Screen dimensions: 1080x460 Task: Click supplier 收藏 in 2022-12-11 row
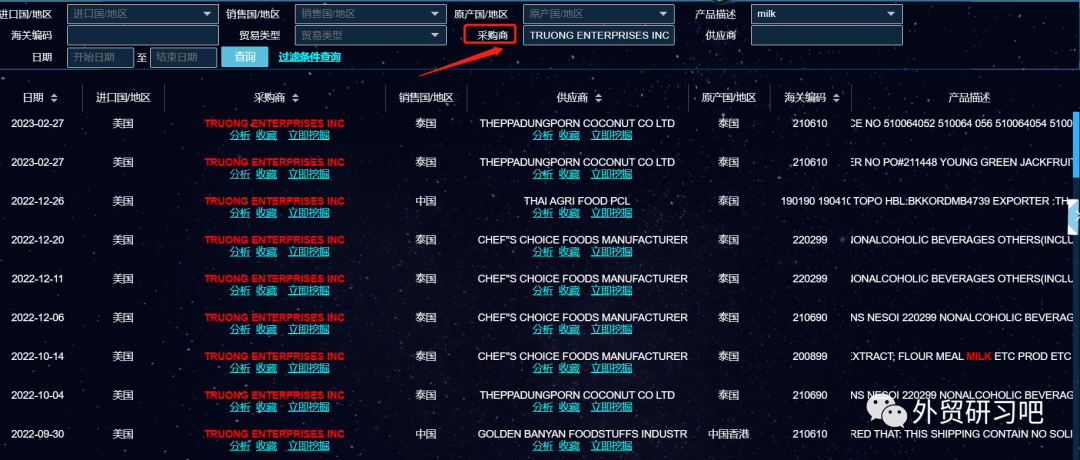point(570,291)
